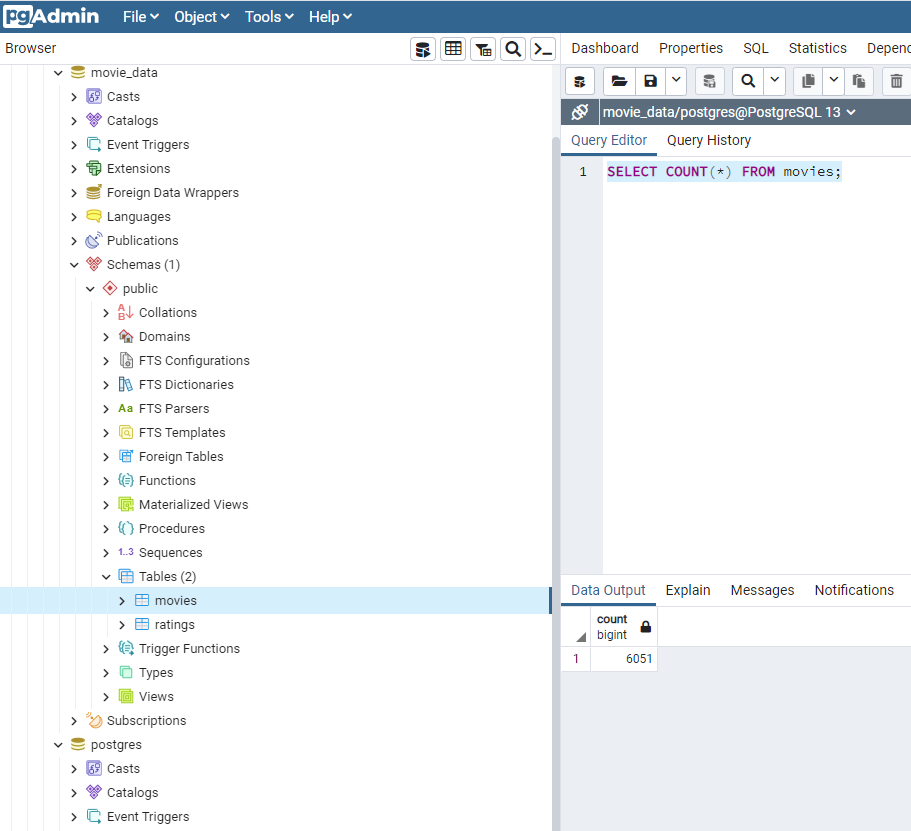The image size is (911, 831).
Task: Expand the ratings table node
Action: point(122,625)
